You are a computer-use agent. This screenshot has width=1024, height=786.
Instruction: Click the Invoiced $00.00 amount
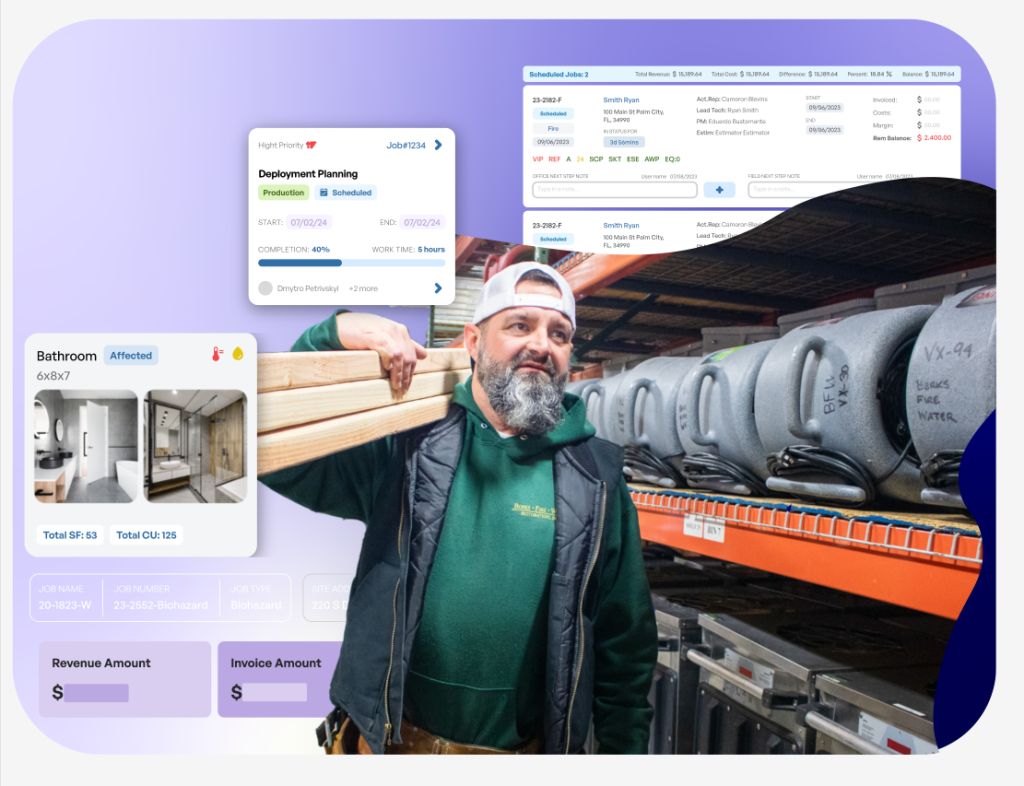[x=929, y=100]
